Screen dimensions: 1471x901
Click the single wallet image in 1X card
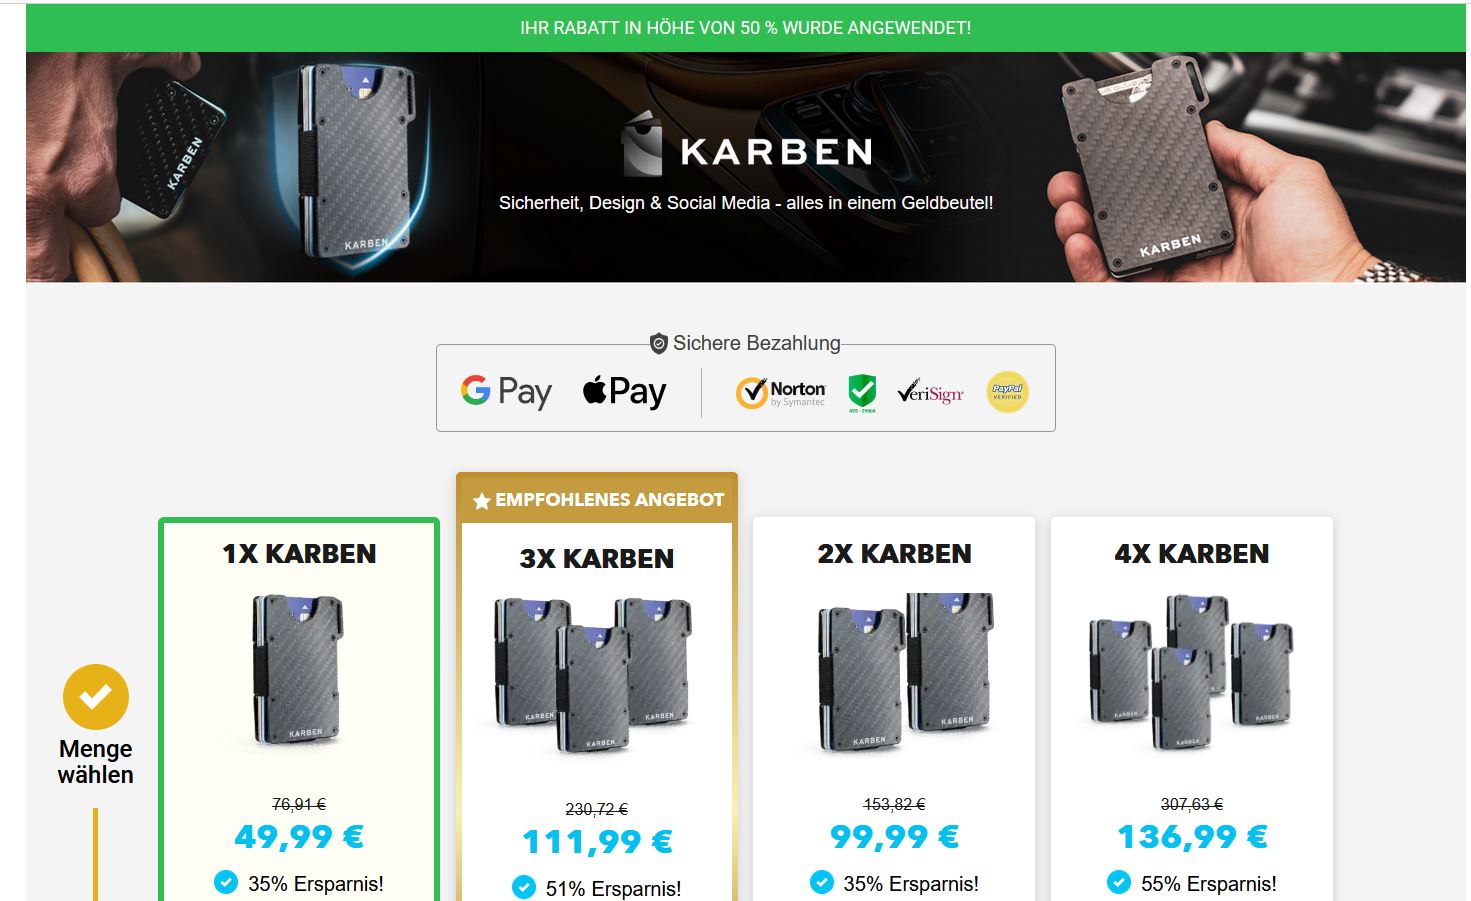(x=298, y=670)
